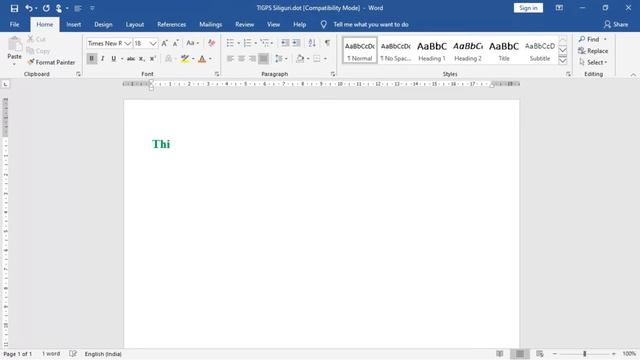
Task: Center the paragraph text
Action: point(241,59)
